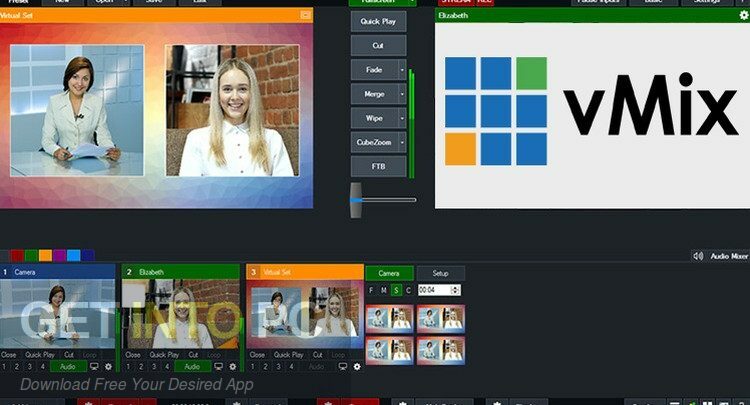
Task: Open gear settings for Virtual Set input
Action: (357, 367)
